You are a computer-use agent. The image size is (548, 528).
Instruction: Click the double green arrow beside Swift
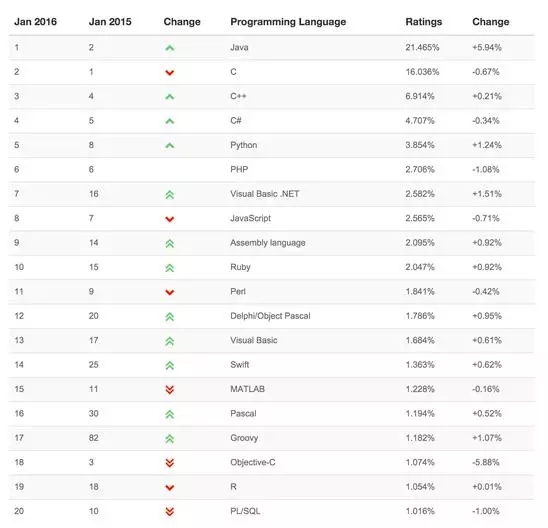170,366
